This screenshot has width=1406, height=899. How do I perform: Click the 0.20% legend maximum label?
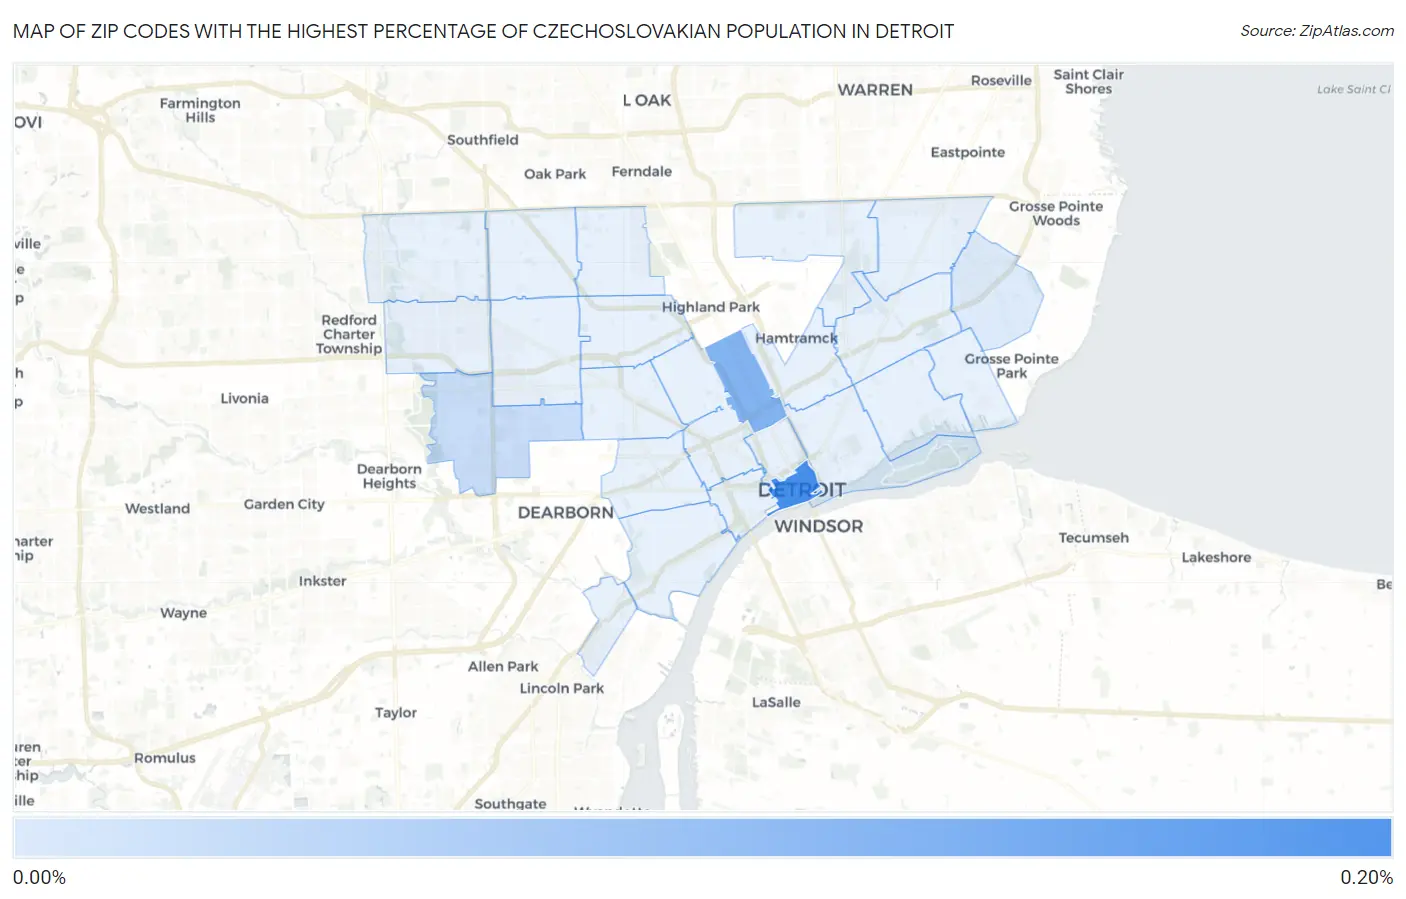click(1366, 877)
